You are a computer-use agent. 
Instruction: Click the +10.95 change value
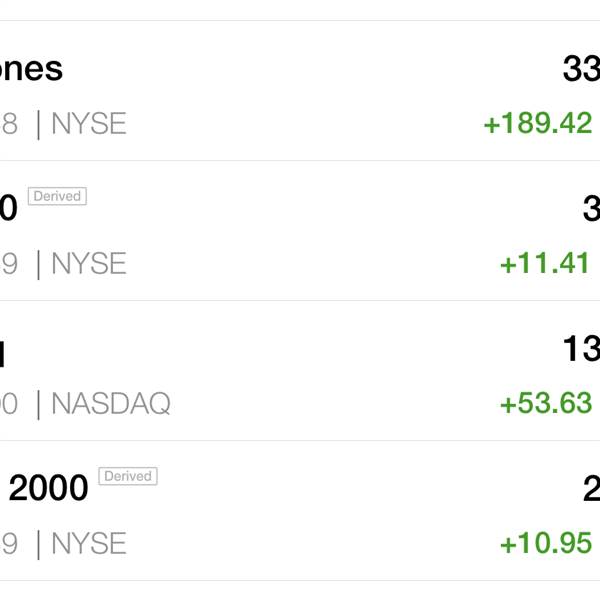point(546,543)
